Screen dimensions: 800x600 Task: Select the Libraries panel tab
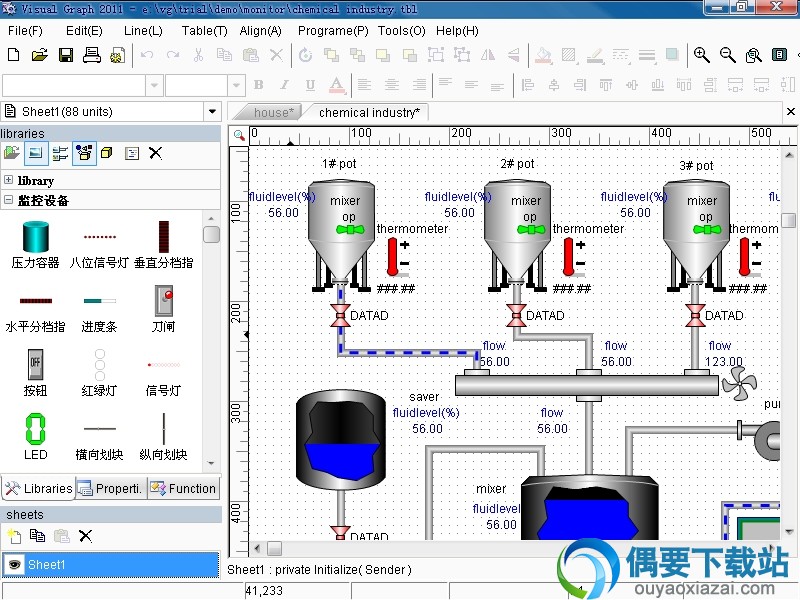point(39,488)
